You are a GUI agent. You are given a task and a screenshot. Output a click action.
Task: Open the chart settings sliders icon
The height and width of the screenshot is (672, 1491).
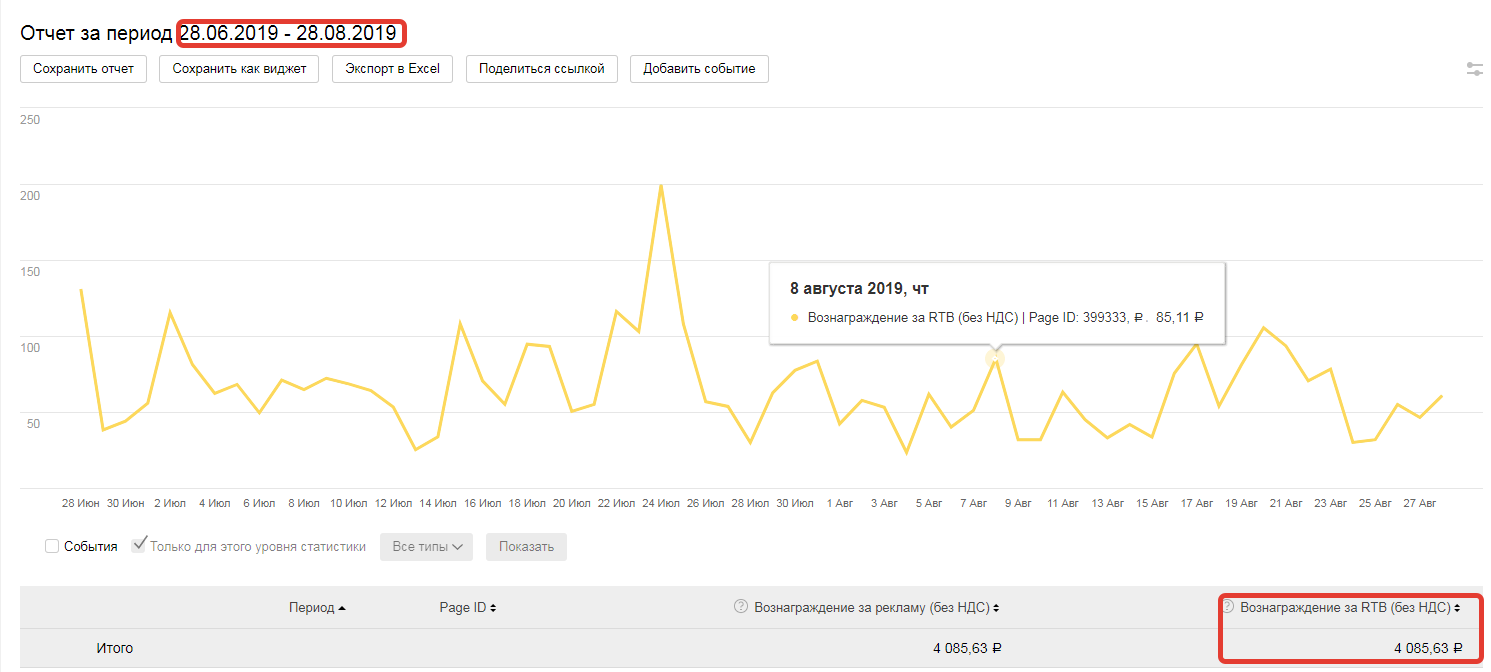1474,69
